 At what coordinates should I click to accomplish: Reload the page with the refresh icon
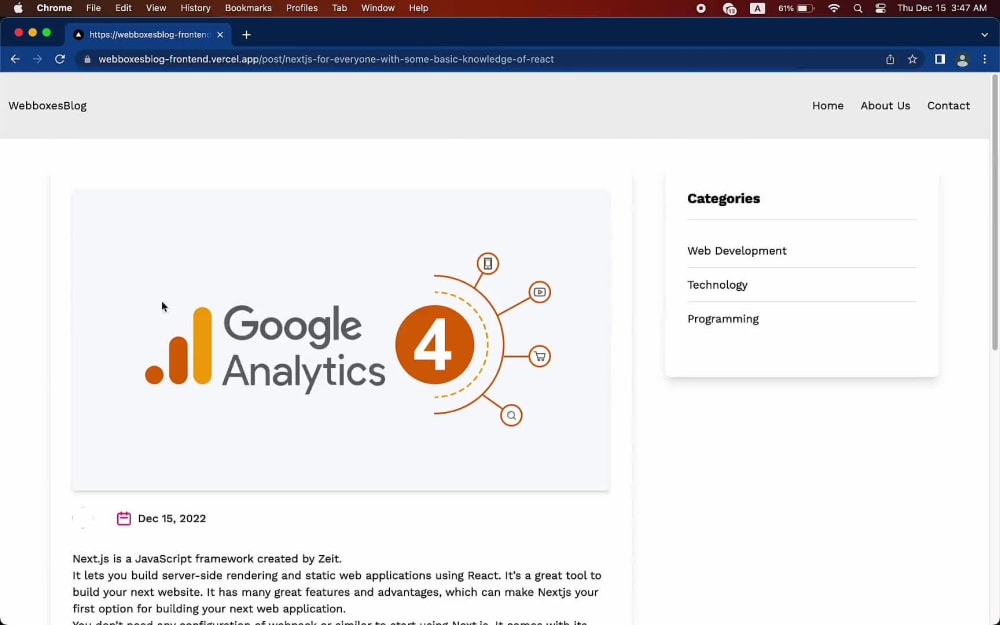[x=60, y=59]
